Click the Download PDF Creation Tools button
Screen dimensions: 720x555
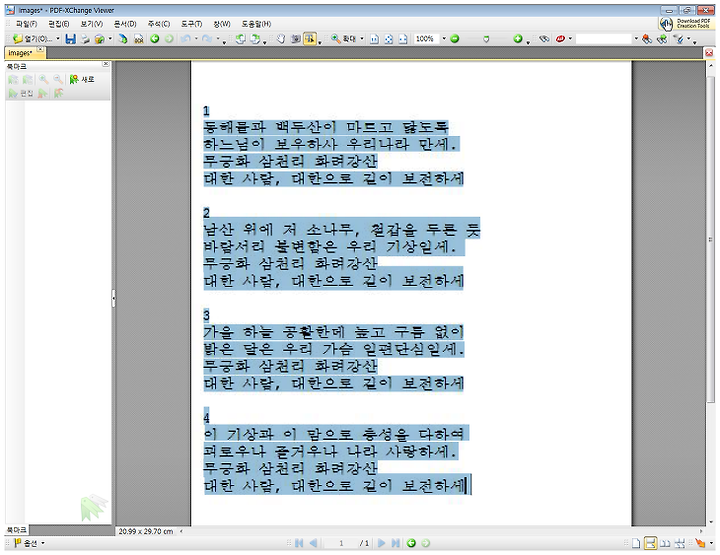point(686,23)
